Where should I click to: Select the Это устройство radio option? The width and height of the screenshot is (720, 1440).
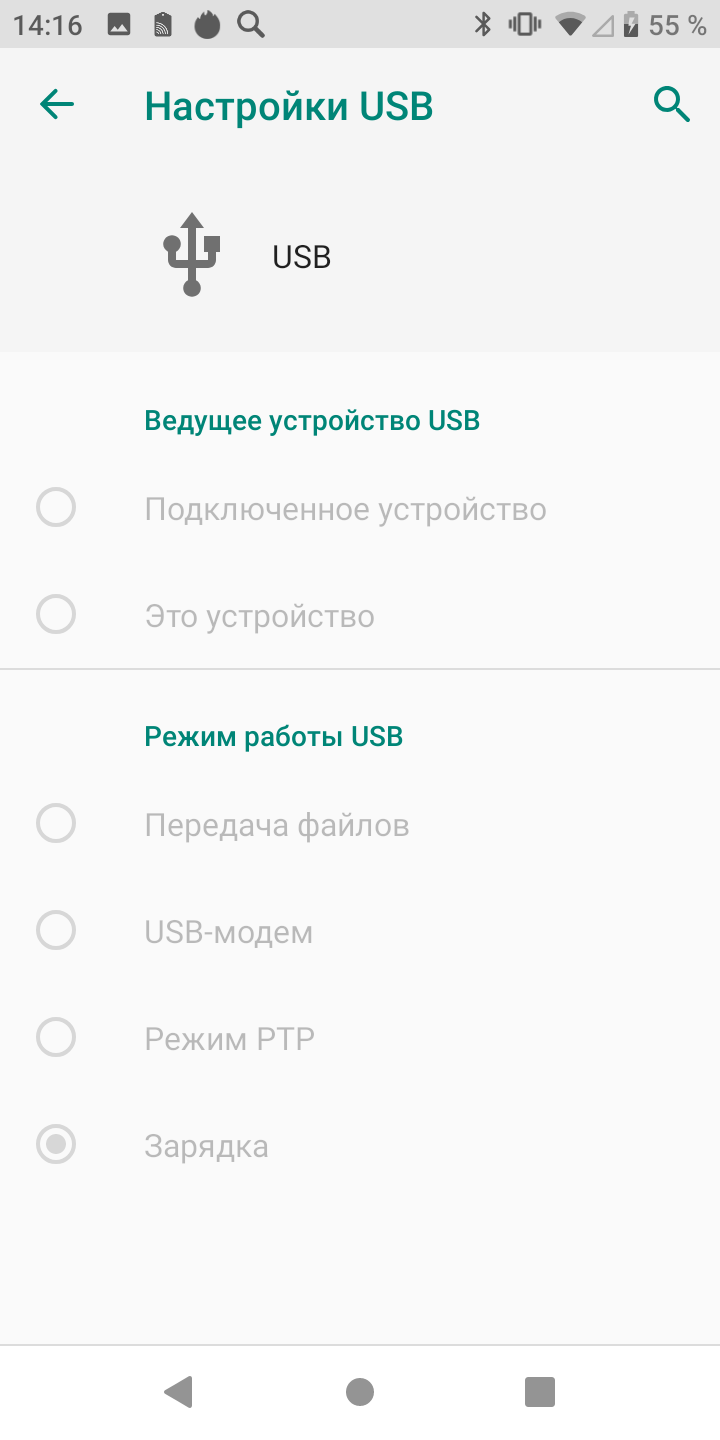pos(56,614)
